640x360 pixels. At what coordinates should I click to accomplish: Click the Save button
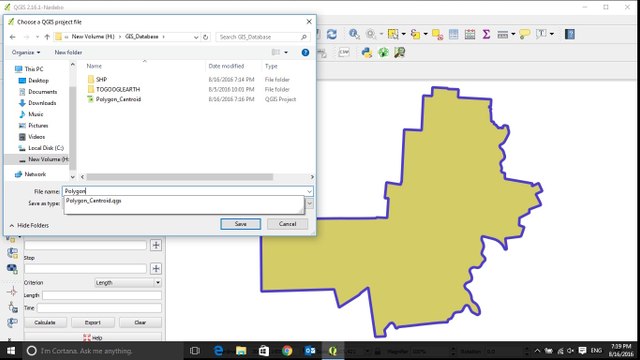point(240,224)
